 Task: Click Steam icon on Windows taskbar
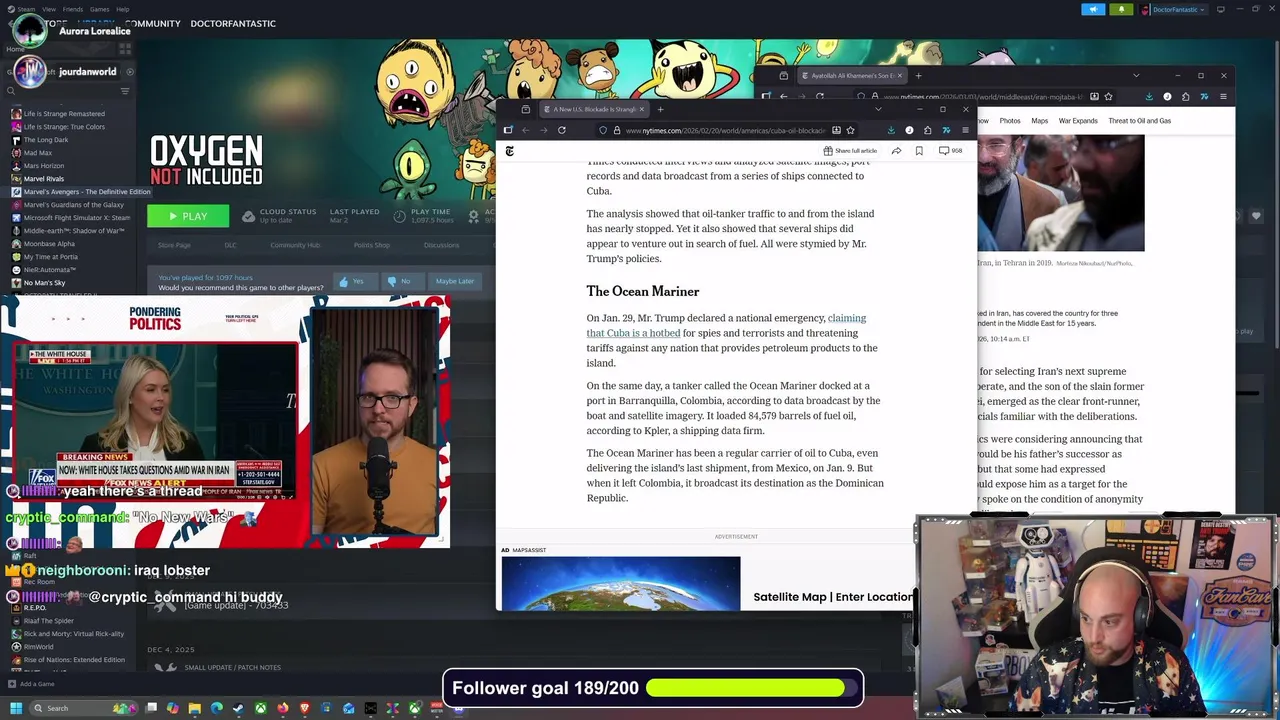click(238, 708)
